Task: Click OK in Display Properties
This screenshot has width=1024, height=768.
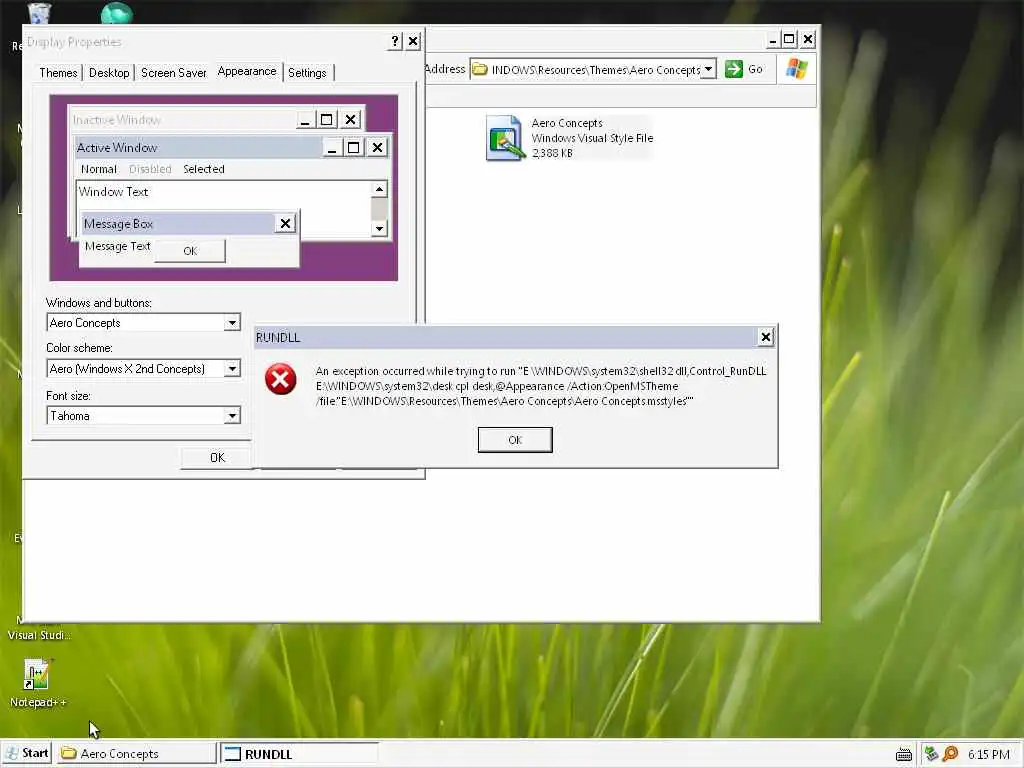Action: click(x=217, y=458)
